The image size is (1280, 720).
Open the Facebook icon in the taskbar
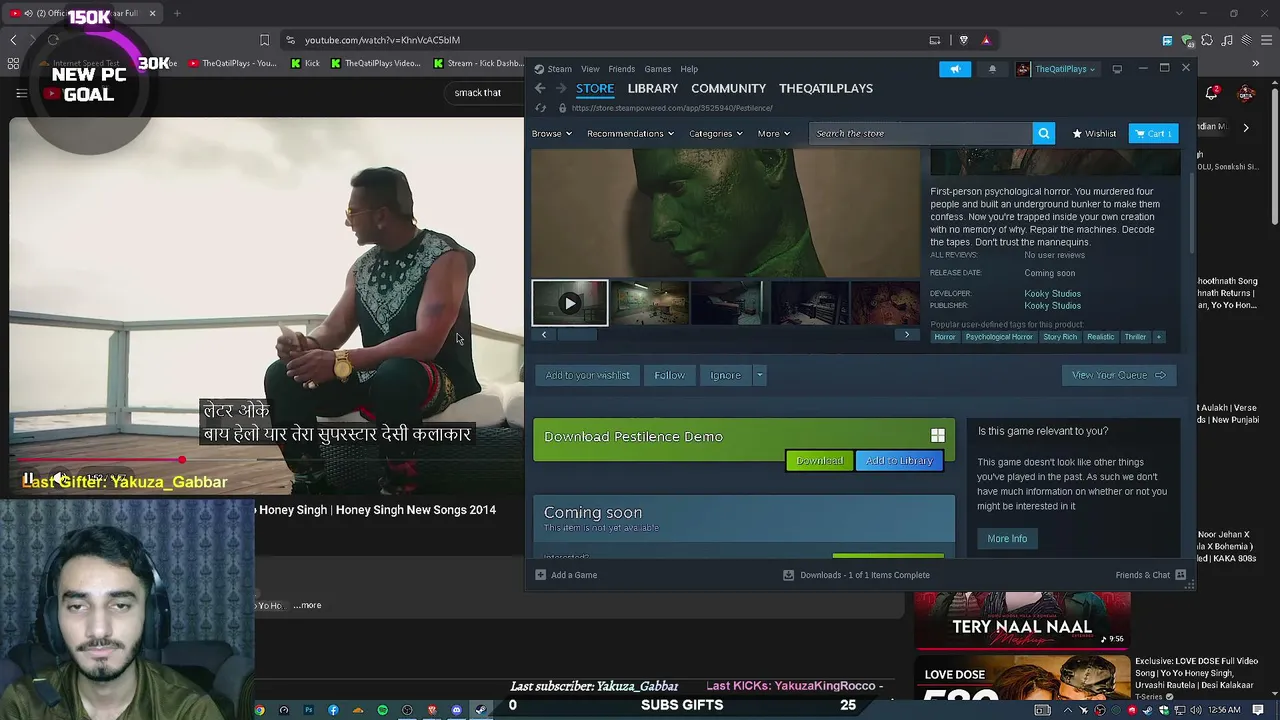pos(333,711)
